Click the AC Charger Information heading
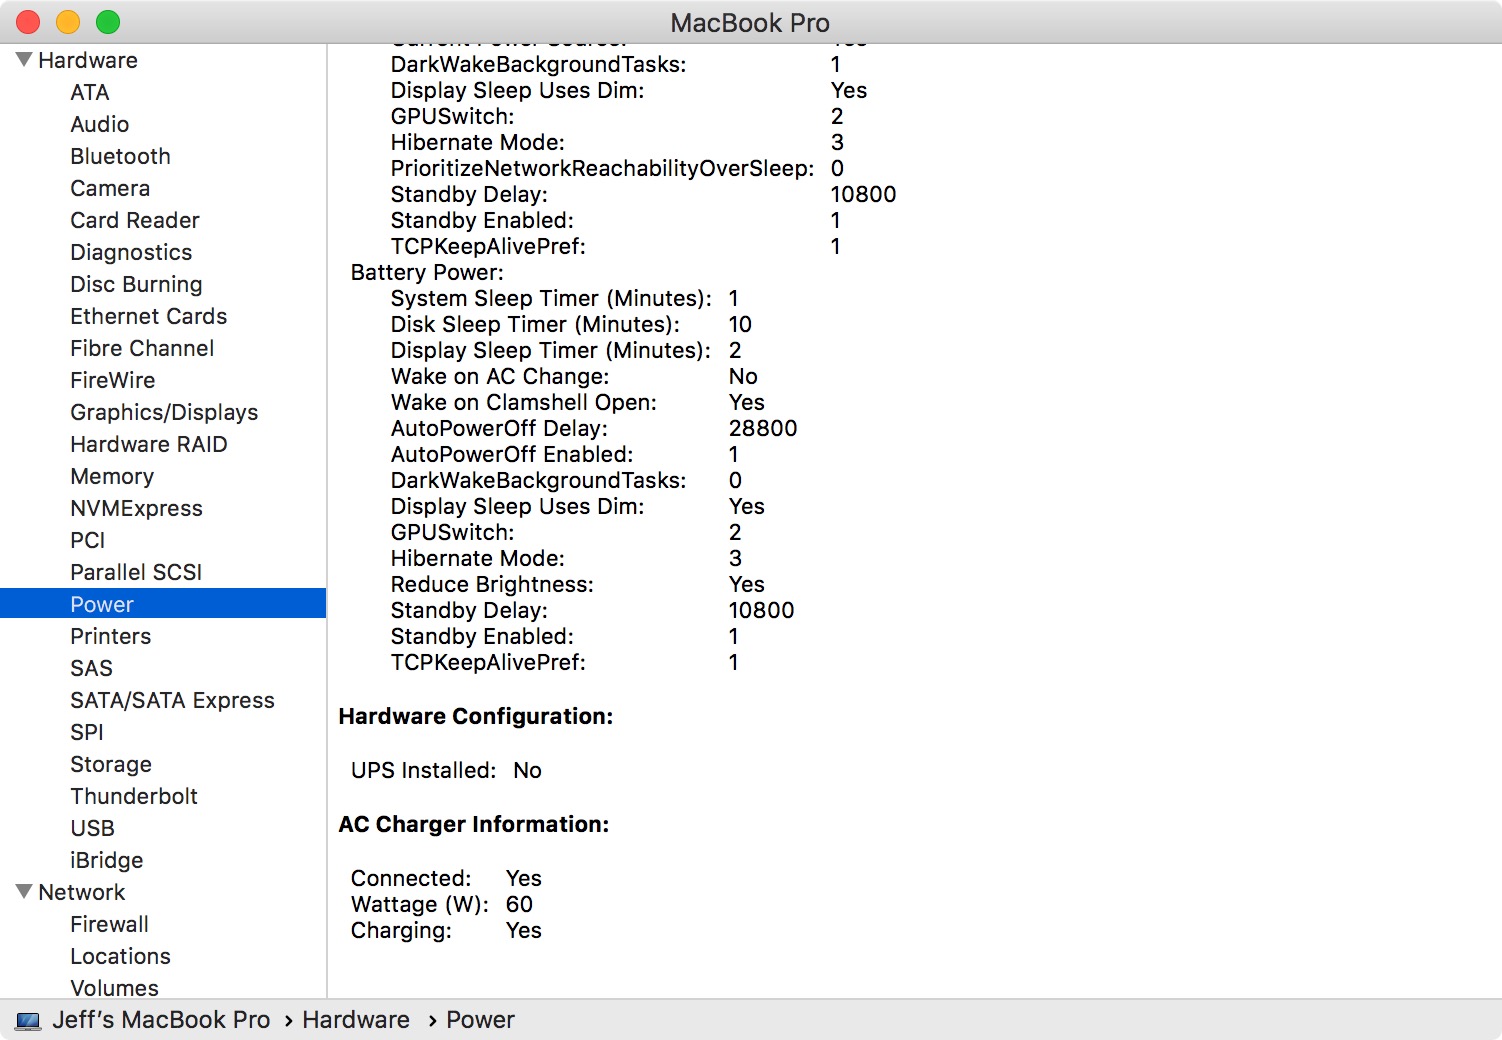 coord(473,824)
